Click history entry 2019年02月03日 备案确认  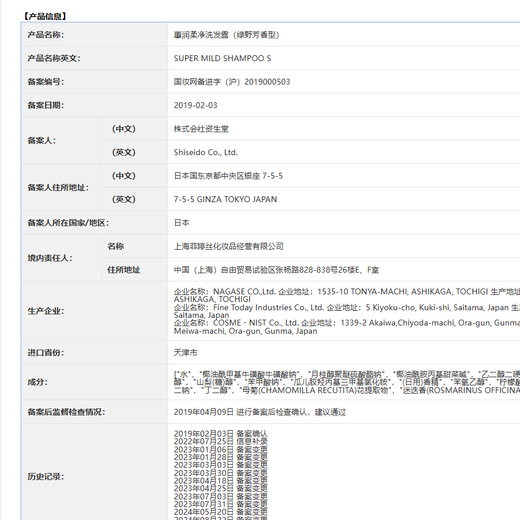(220, 434)
